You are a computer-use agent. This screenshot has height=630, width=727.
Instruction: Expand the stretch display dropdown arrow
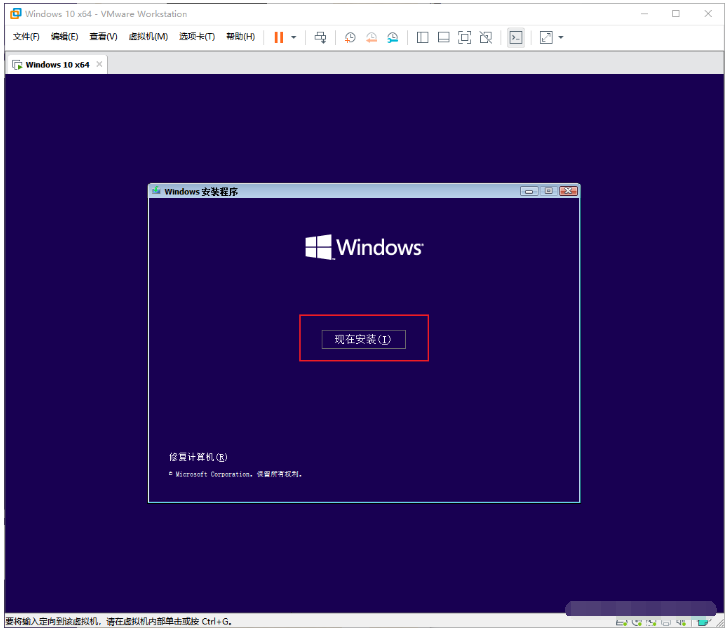click(x=561, y=37)
